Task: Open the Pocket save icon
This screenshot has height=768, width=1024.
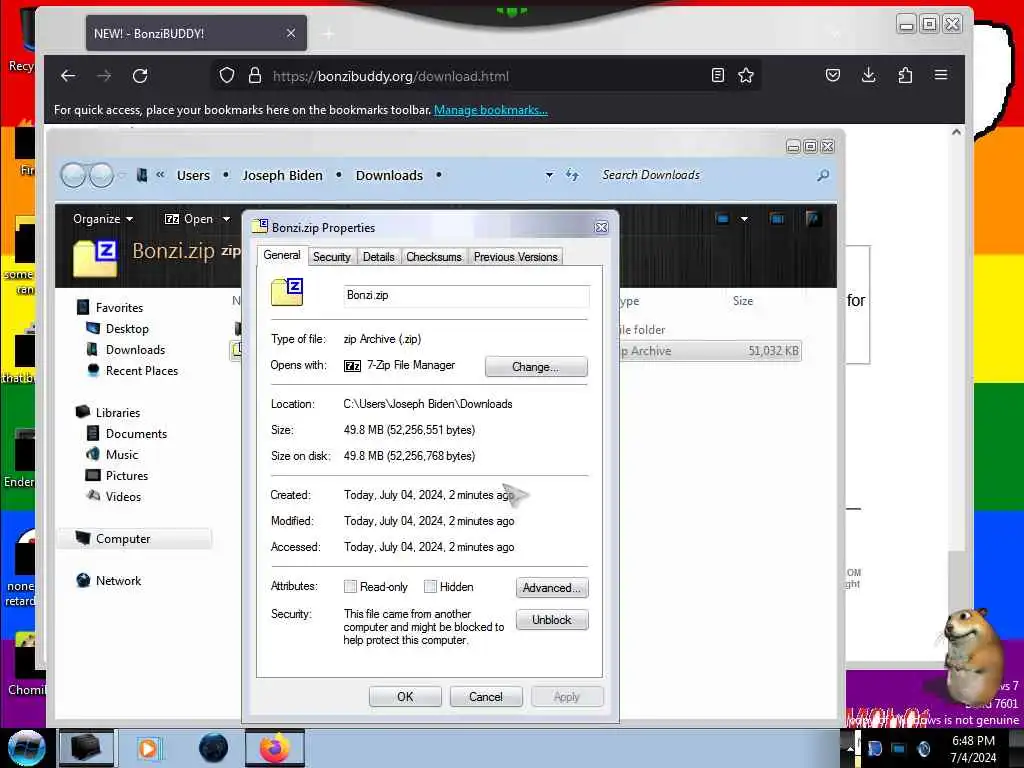Action: (833, 75)
